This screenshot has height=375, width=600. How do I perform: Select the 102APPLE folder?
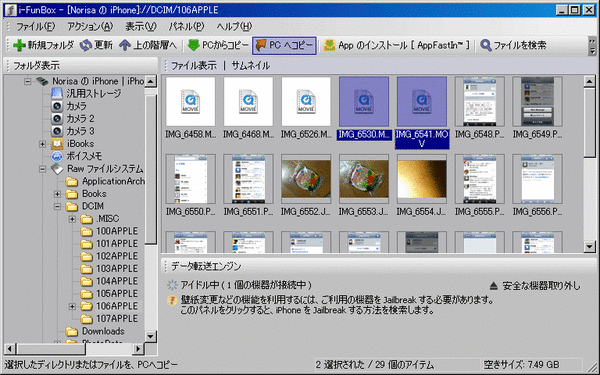click(109, 256)
